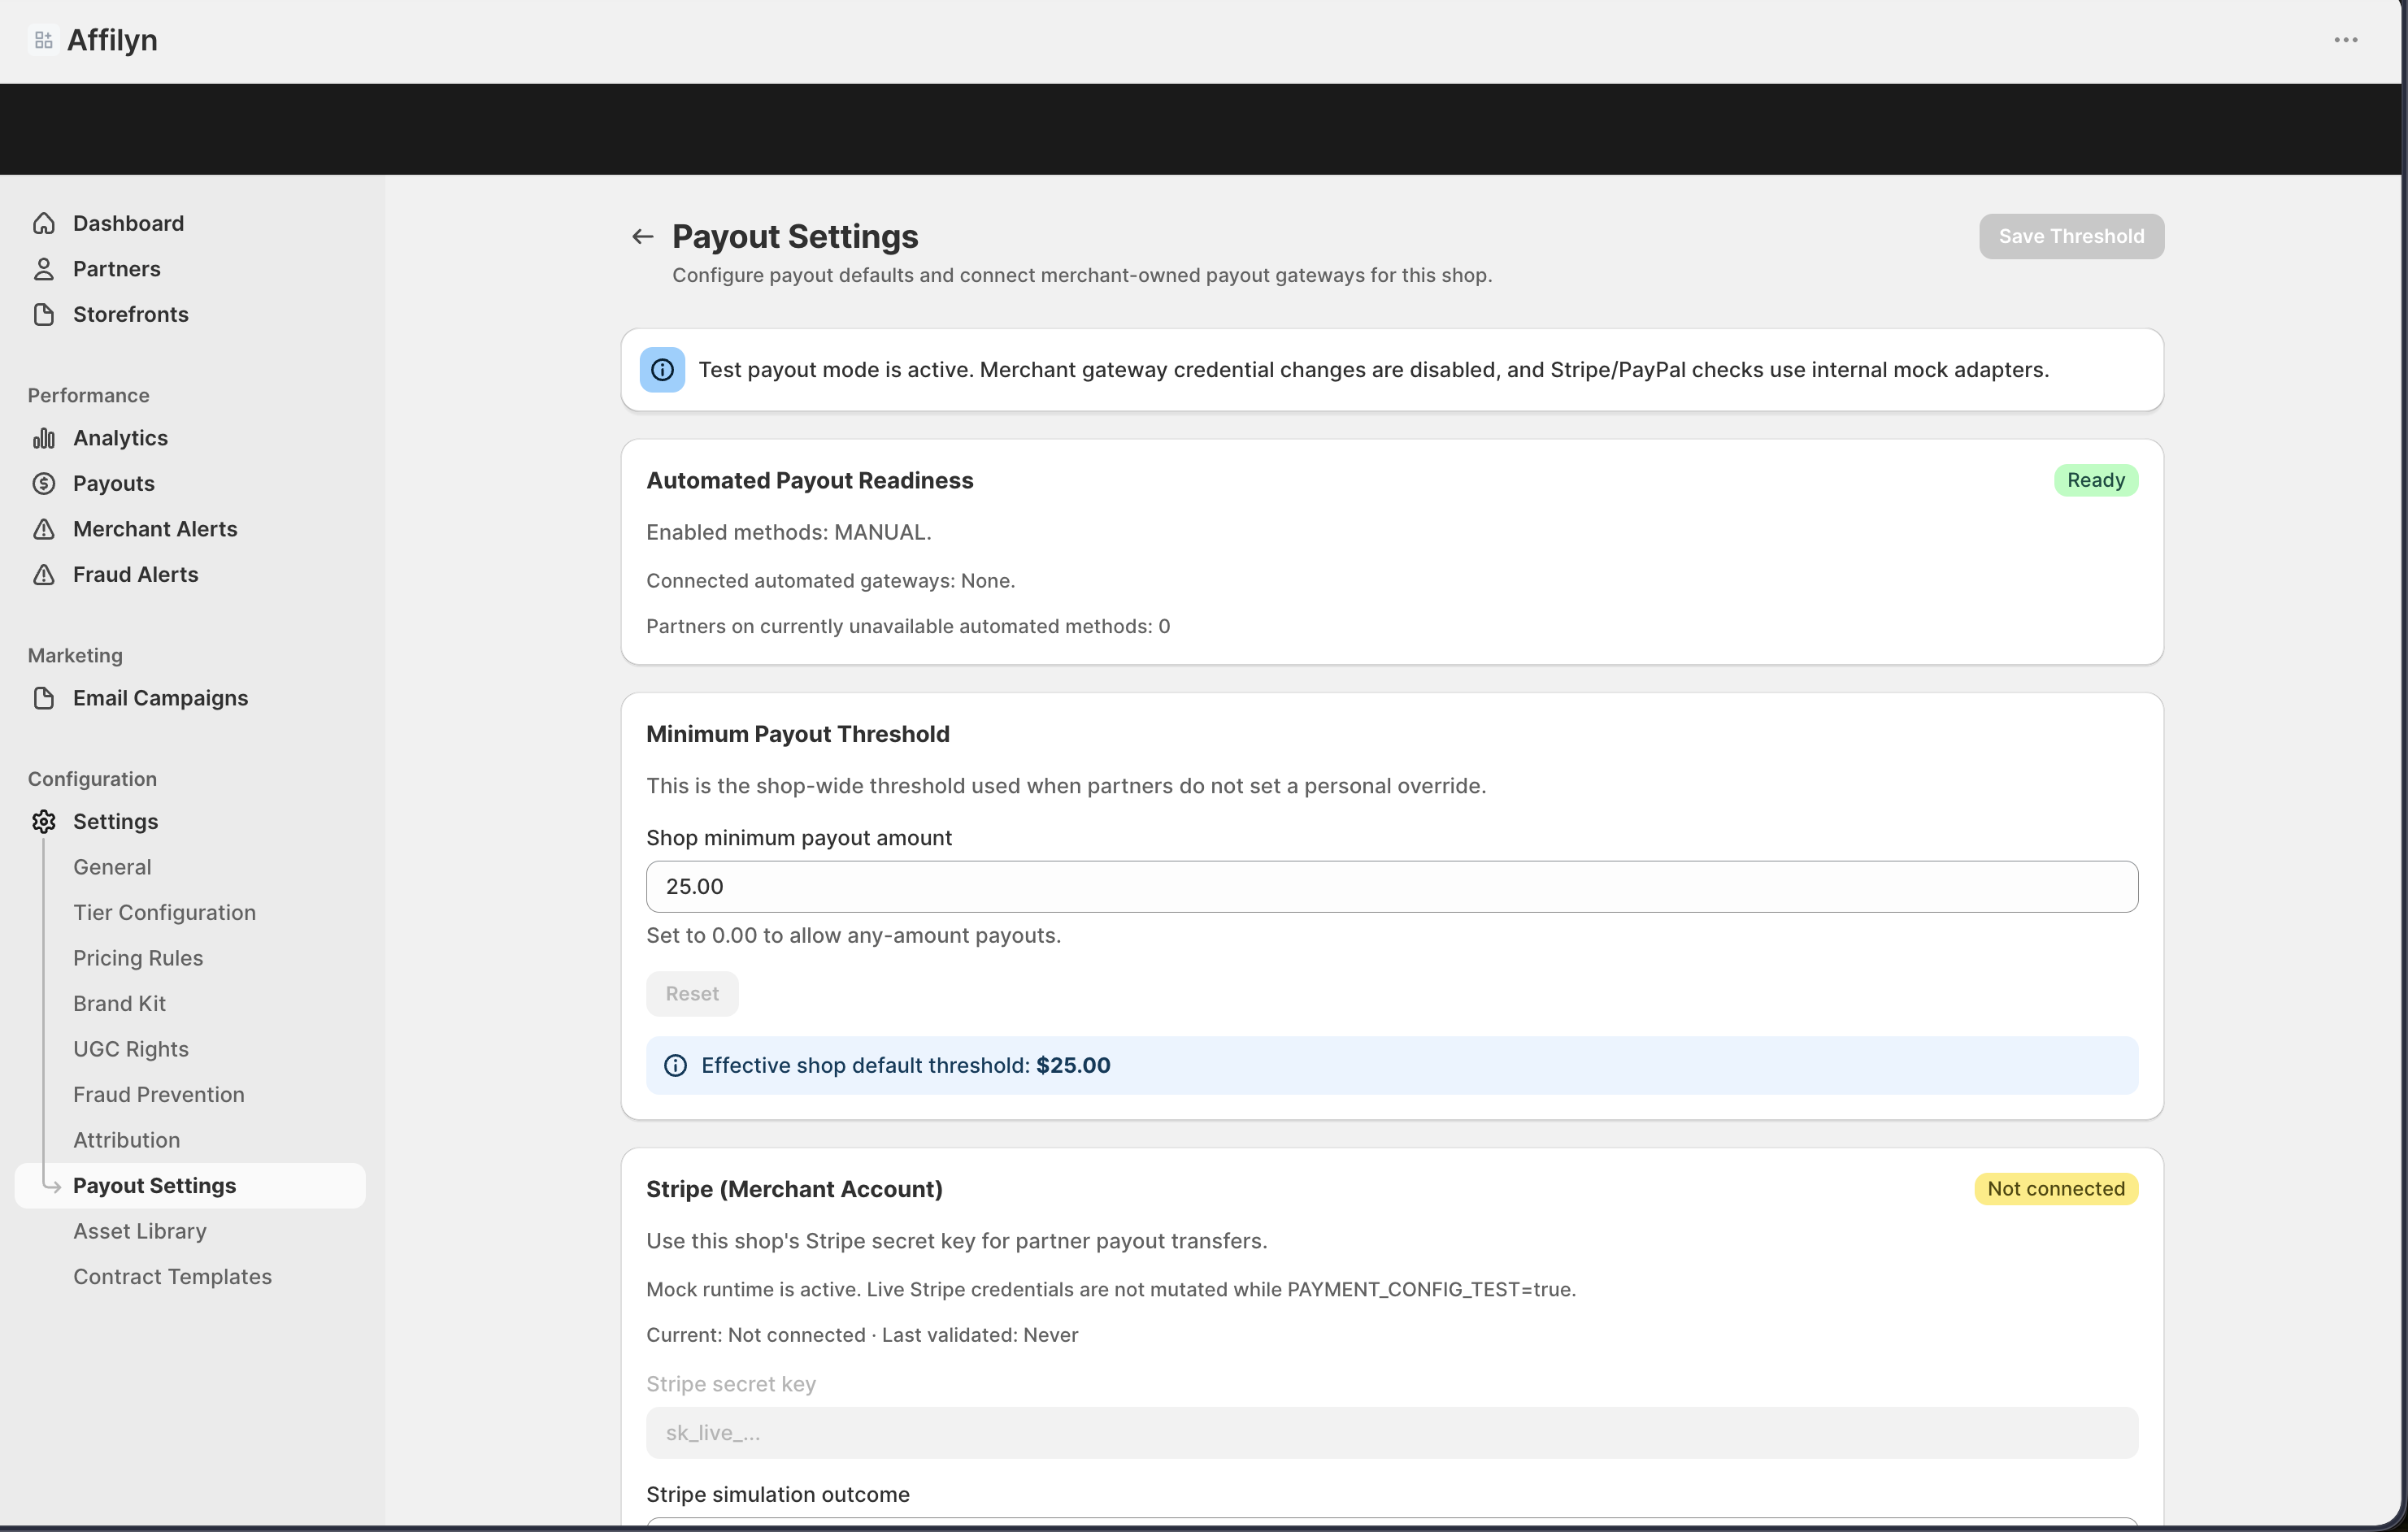Click the back arrow beside Payout Settings

(x=642, y=237)
